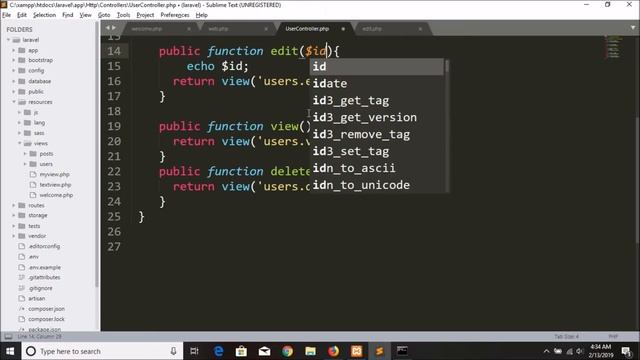The height and width of the screenshot is (360, 640).
Task: Expand the vendor folder
Action: coord(14,236)
